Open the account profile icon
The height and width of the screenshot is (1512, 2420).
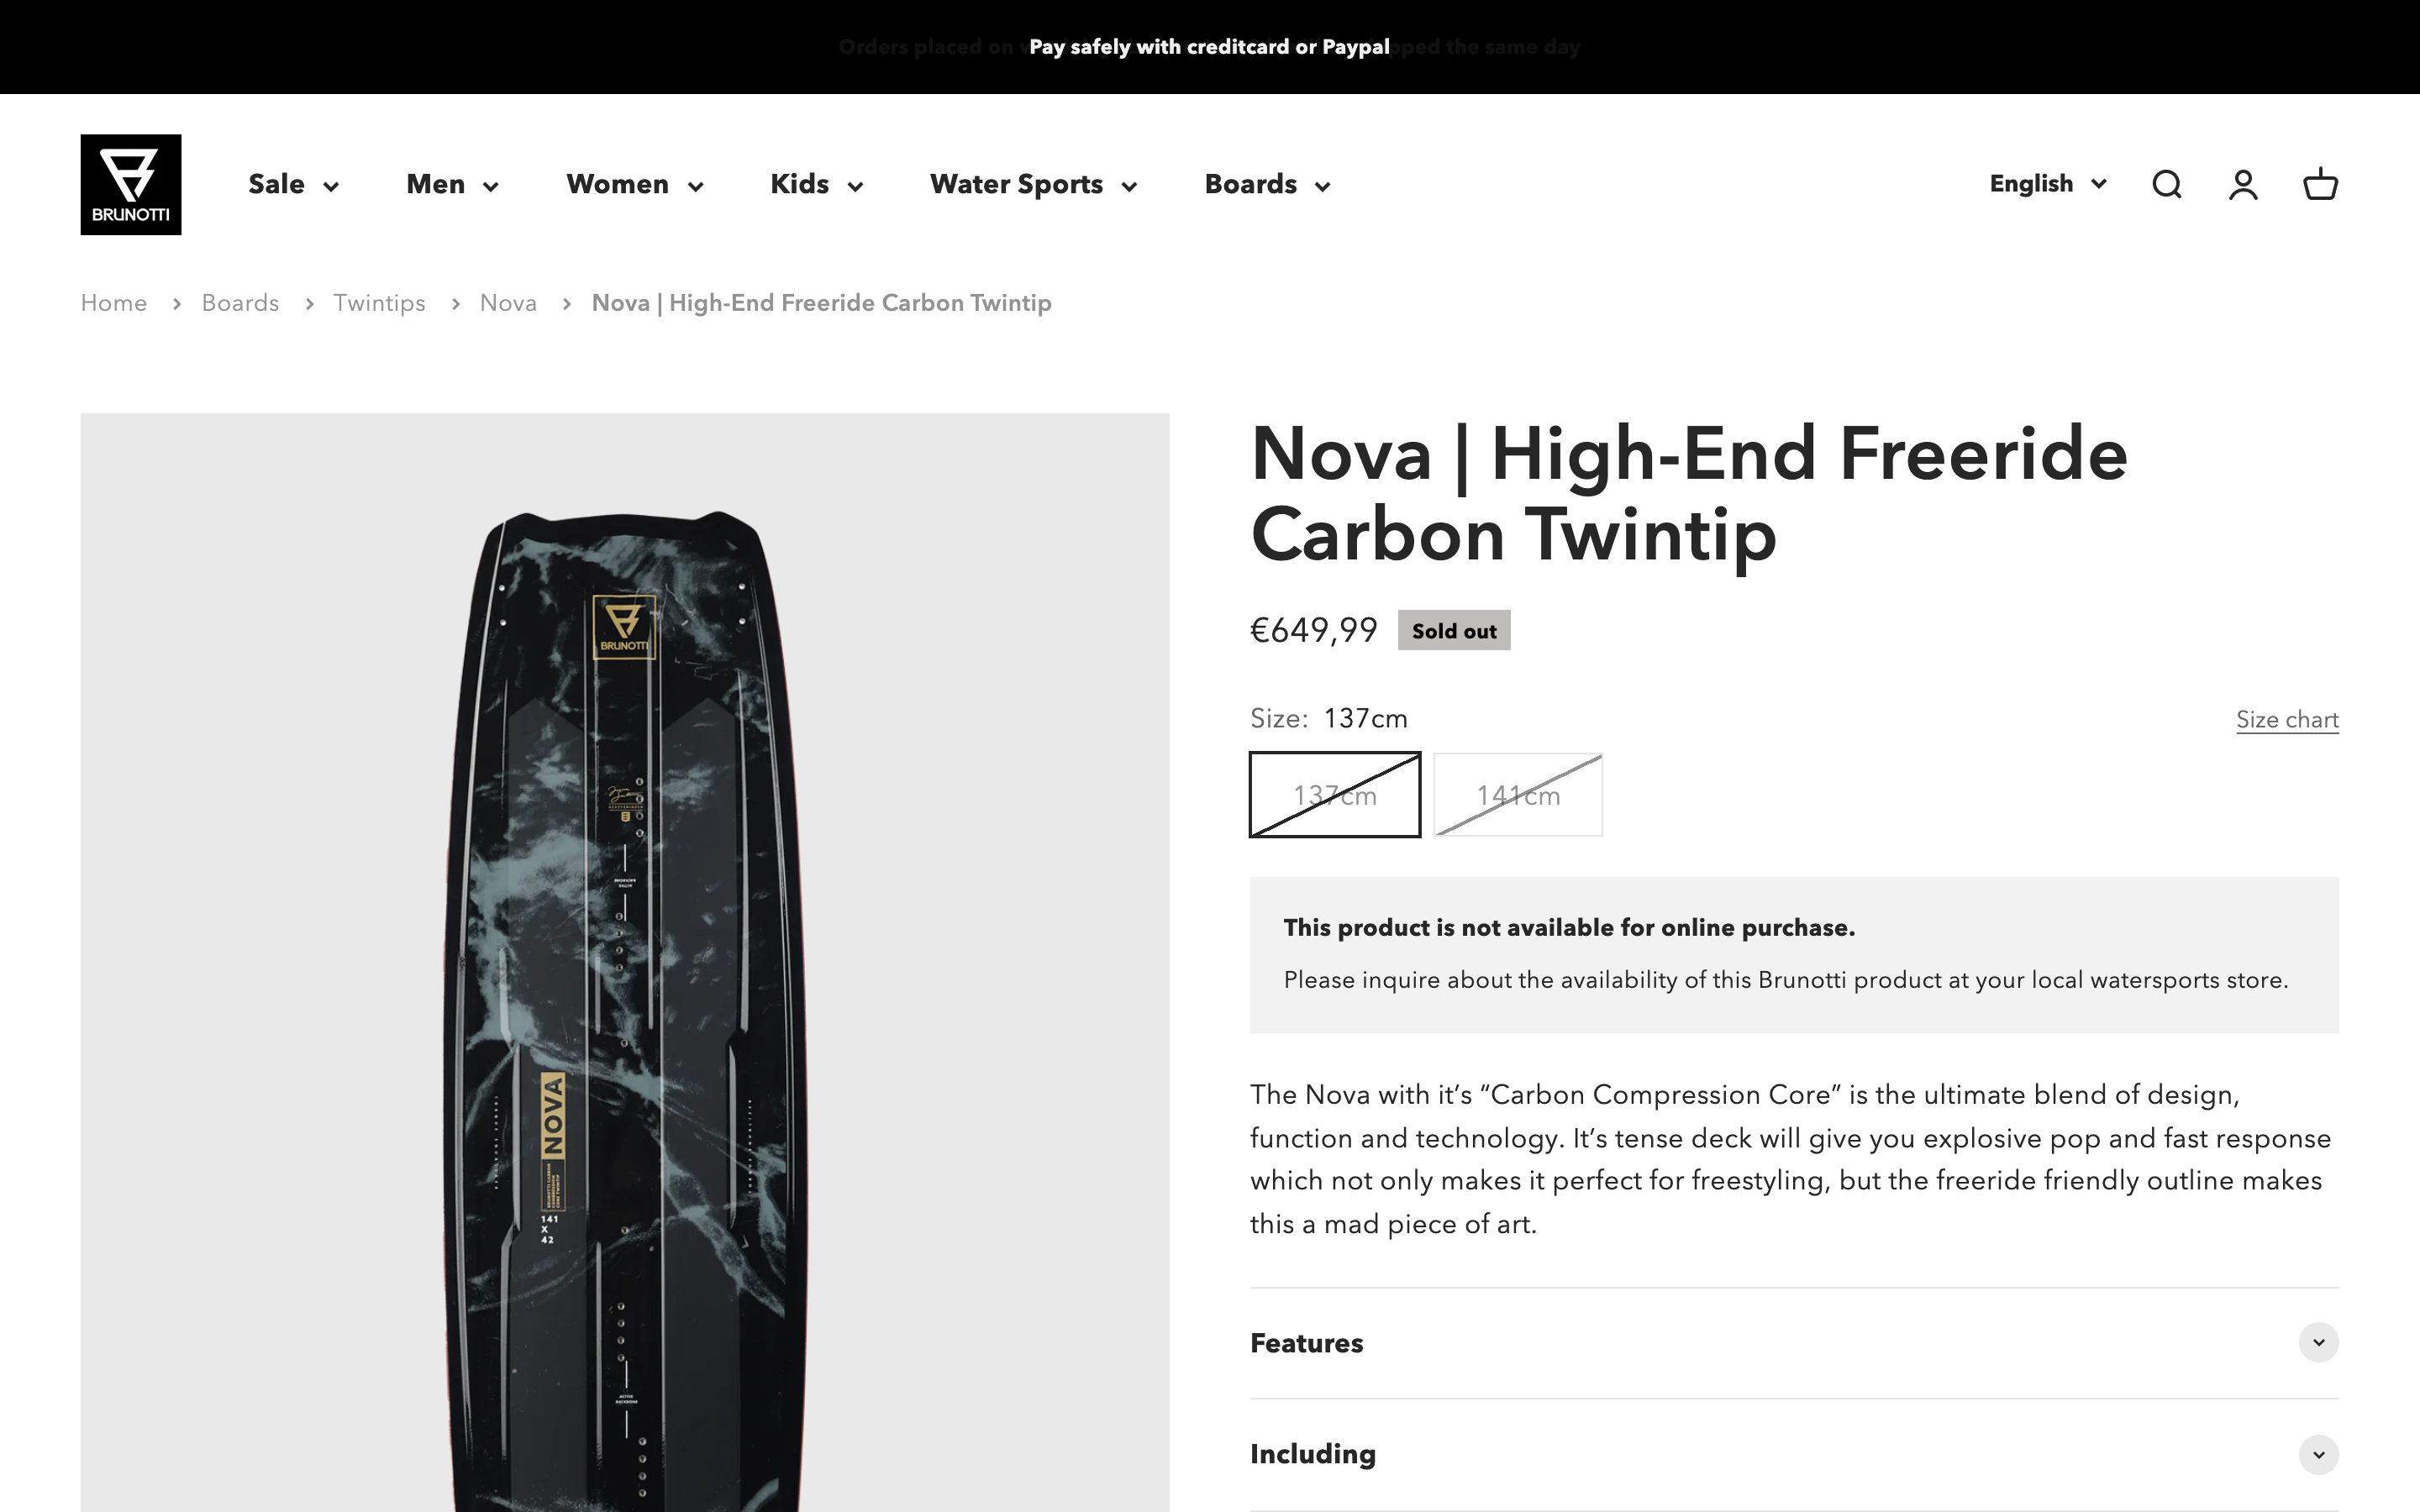point(2243,185)
